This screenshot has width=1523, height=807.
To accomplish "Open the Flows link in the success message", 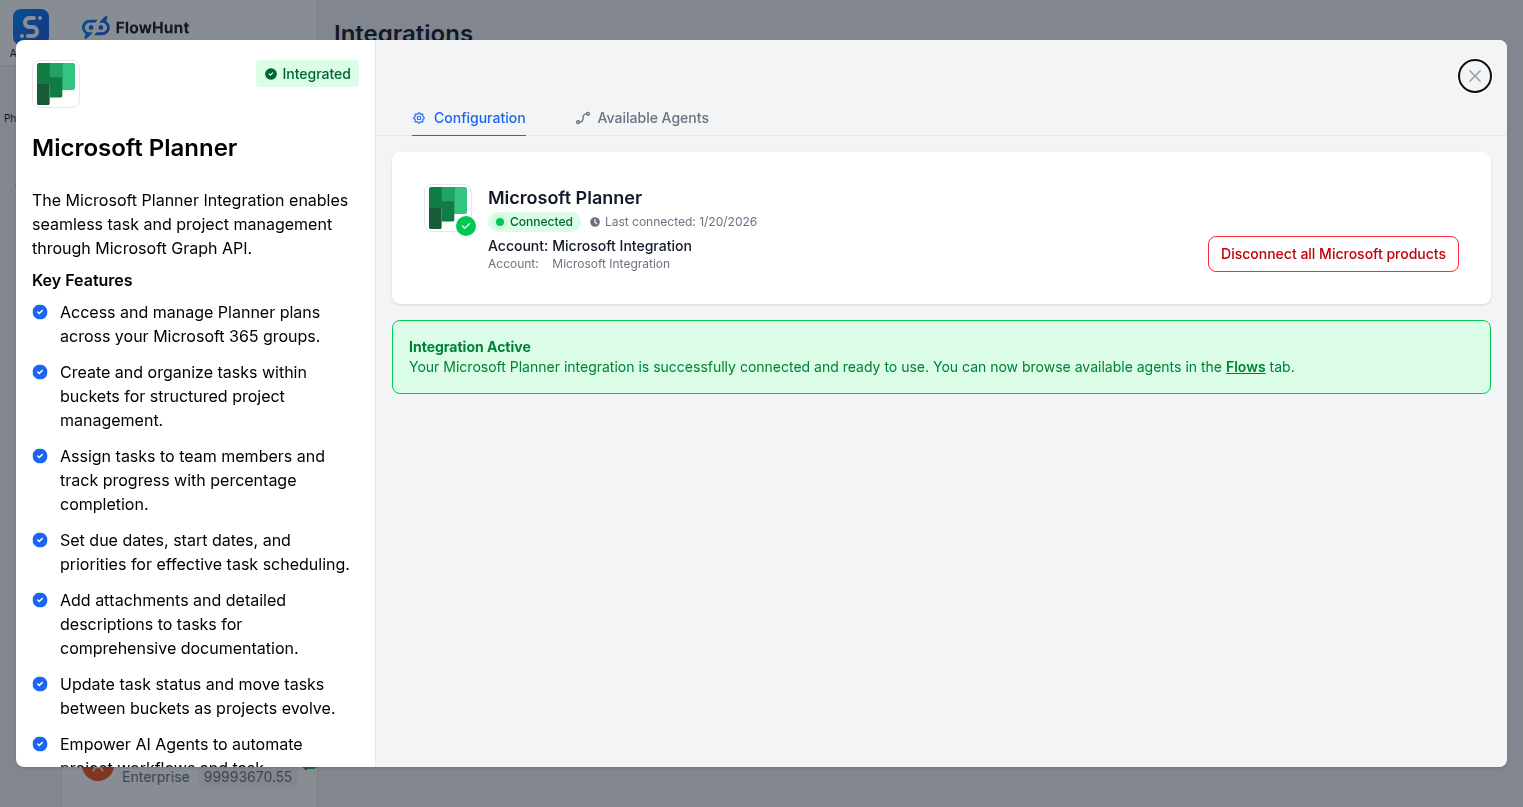I will 1245,367.
